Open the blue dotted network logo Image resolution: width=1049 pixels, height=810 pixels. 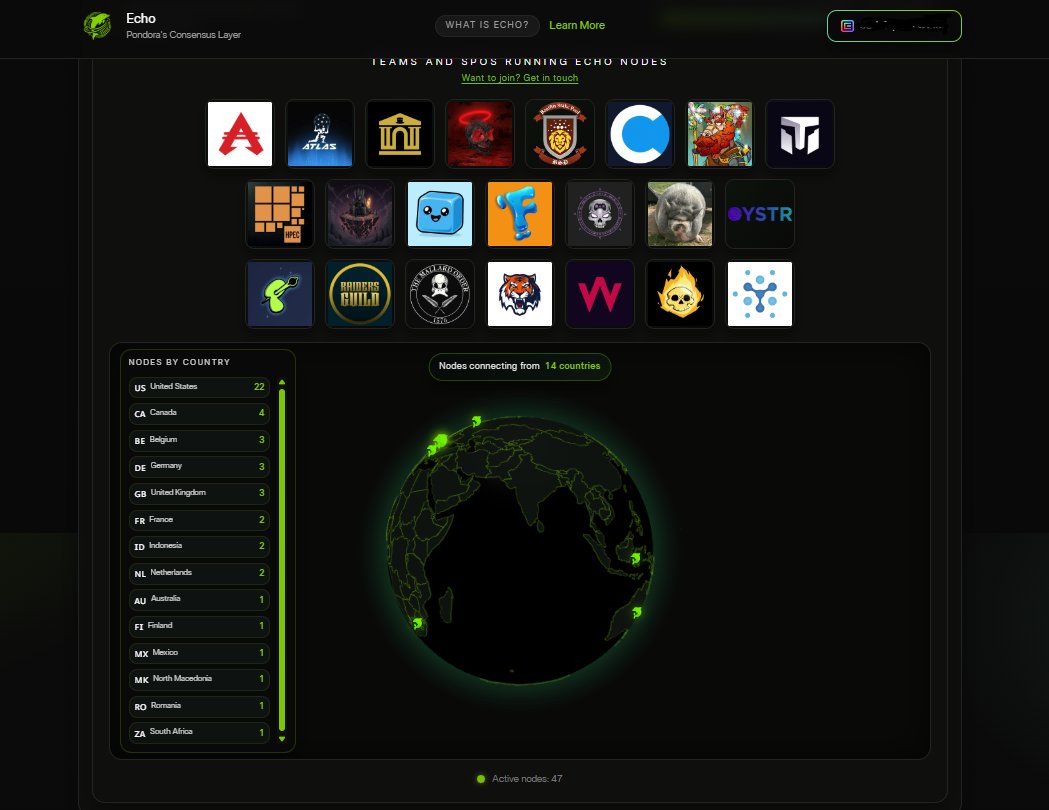[x=760, y=294]
